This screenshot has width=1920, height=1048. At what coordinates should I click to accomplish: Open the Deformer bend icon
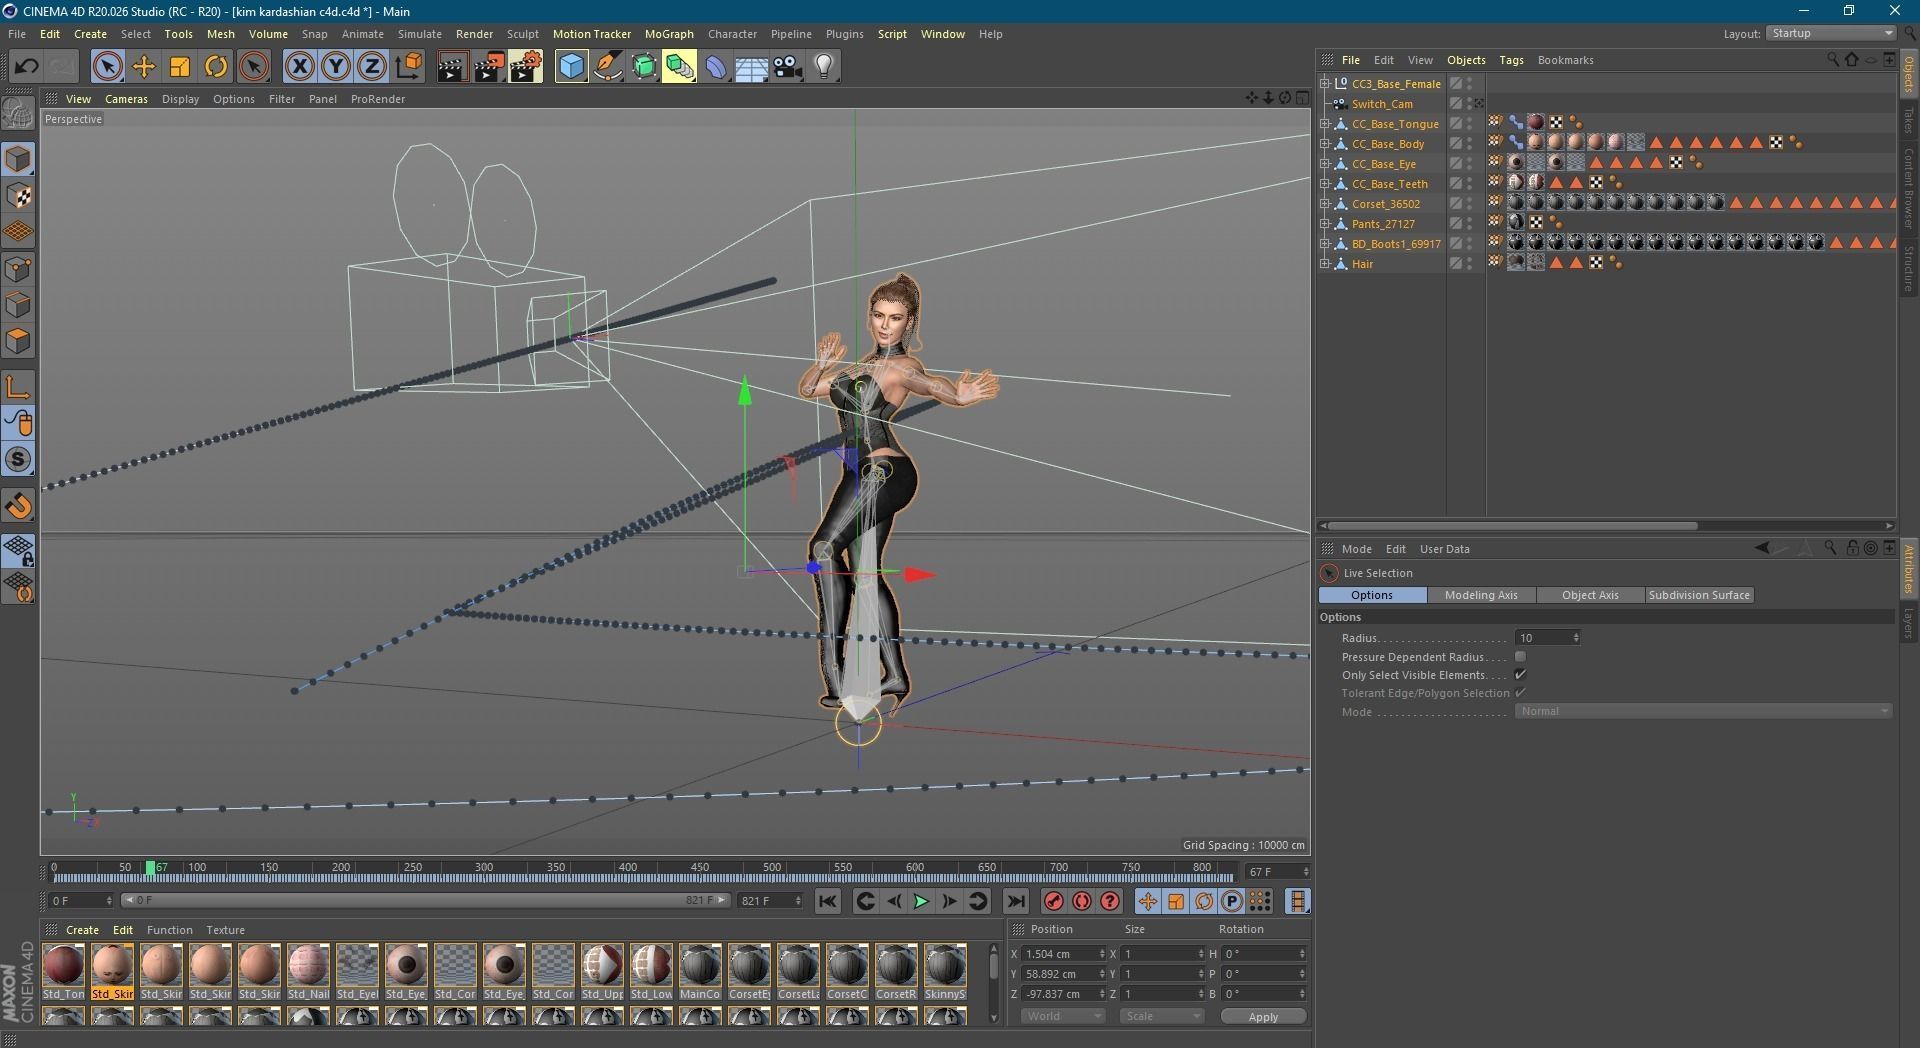(716, 67)
